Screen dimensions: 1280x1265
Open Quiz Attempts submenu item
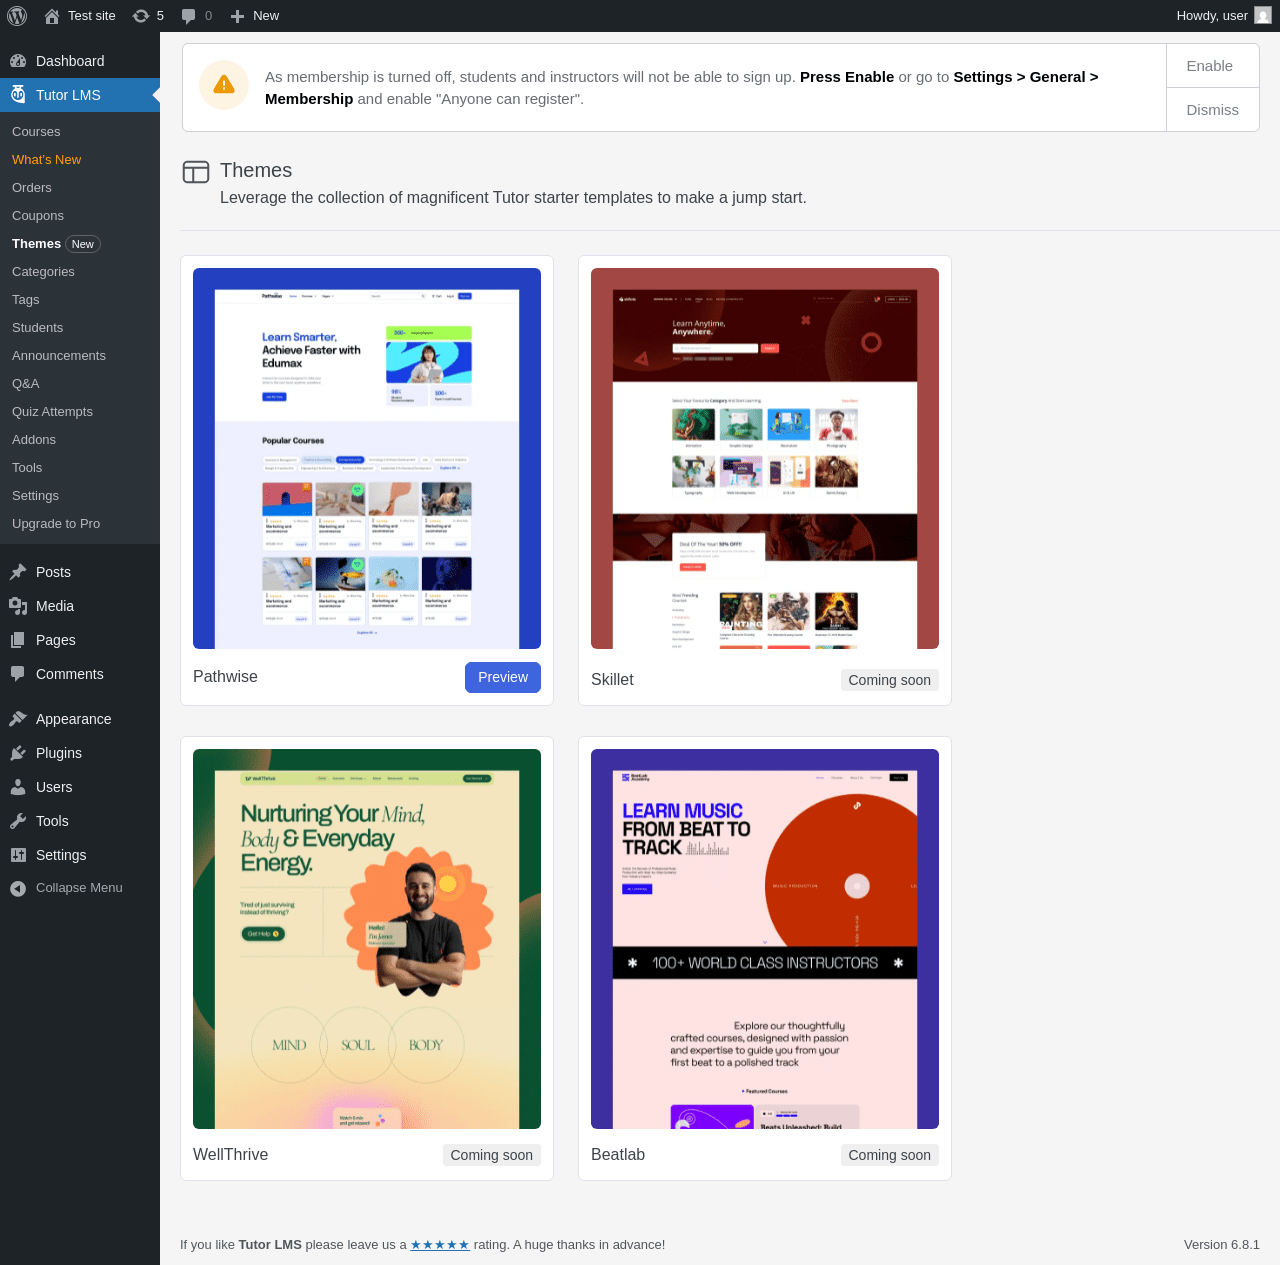coord(52,412)
